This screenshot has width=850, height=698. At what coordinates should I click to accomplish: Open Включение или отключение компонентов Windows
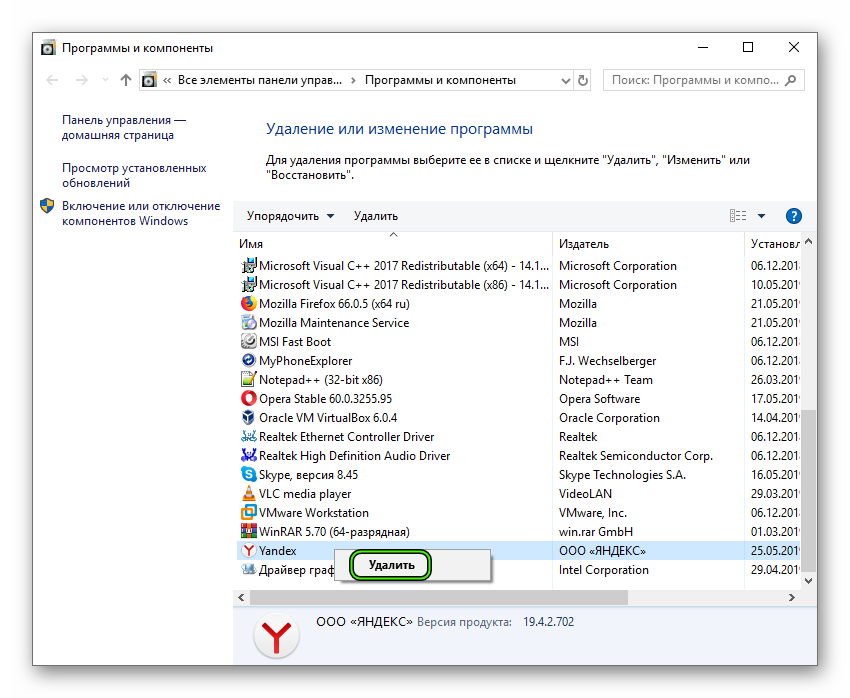141,213
